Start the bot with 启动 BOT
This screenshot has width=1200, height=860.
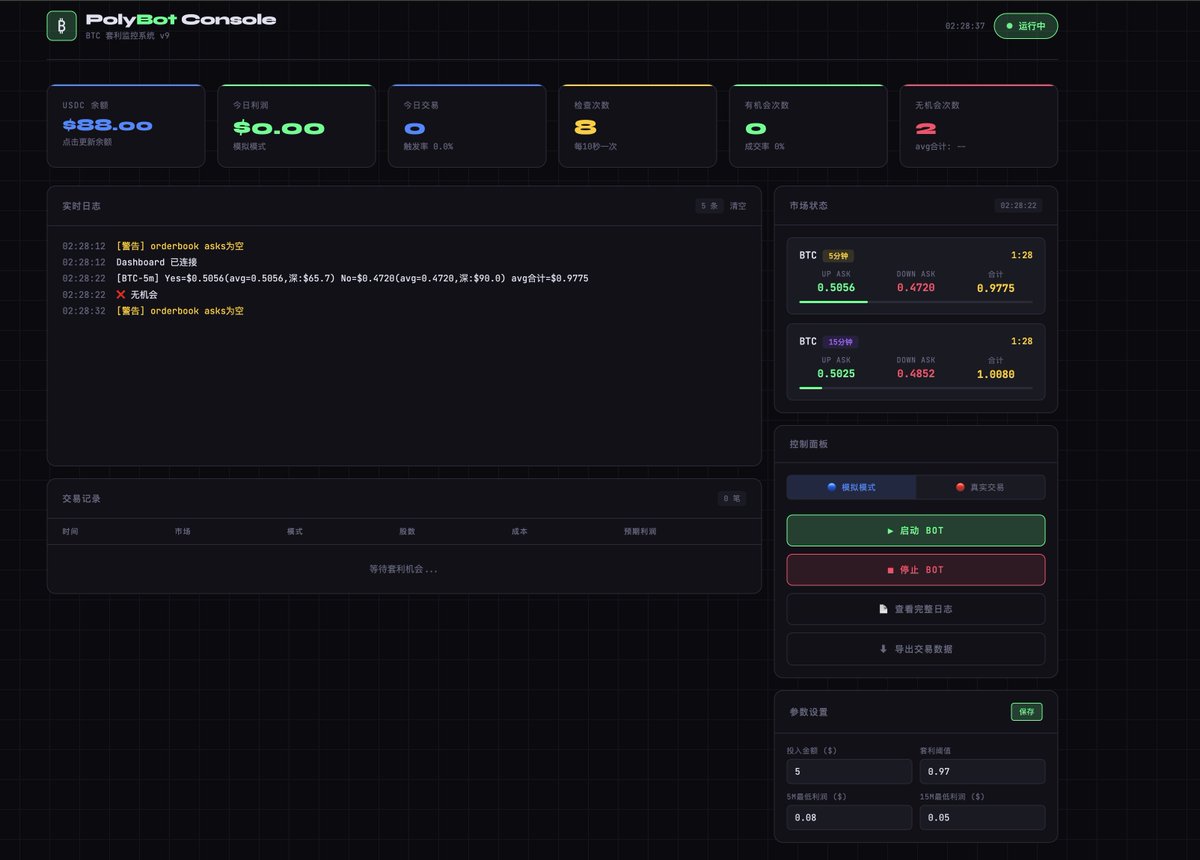pos(916,531)
